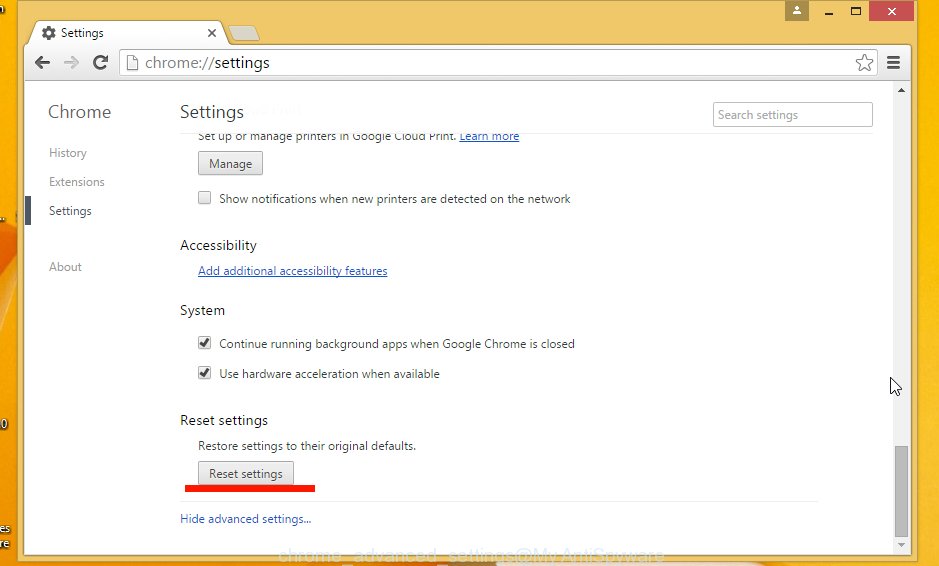The height and width of the screenshot is (566, 939).
Task: Toggle Continue running background apps checkbox
Action: coord(205,343)
